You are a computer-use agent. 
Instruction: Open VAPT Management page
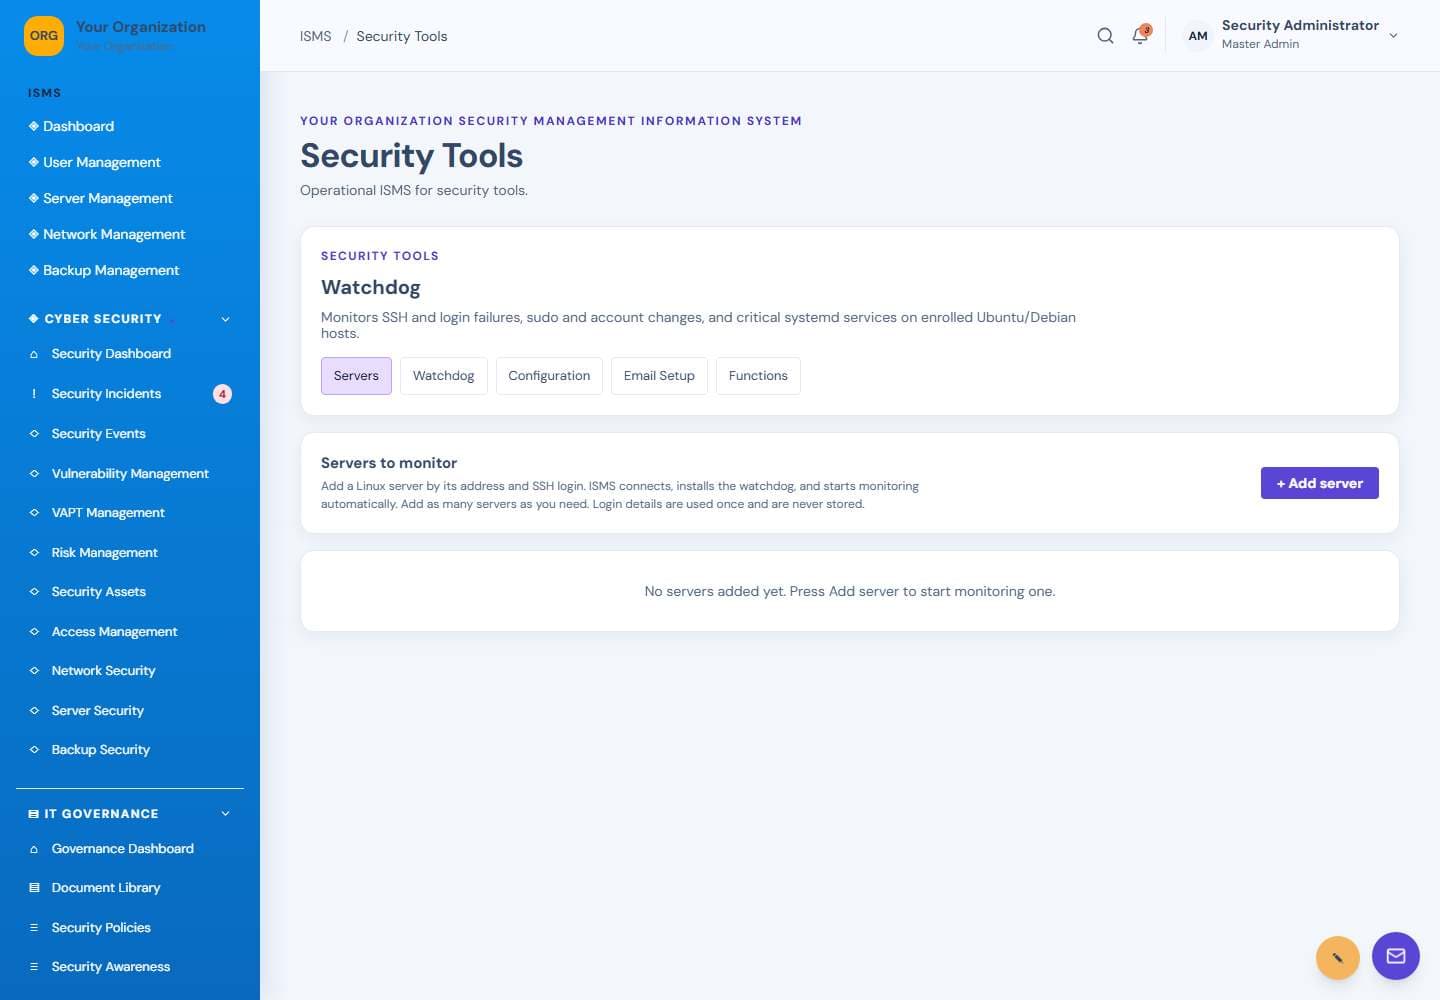pos(108,513)
